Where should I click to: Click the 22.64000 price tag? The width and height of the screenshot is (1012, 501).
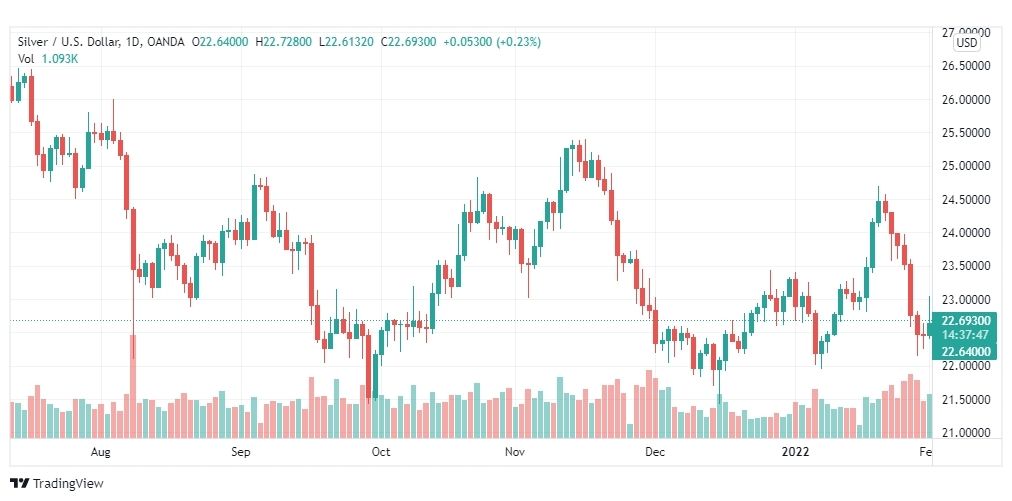966,351
